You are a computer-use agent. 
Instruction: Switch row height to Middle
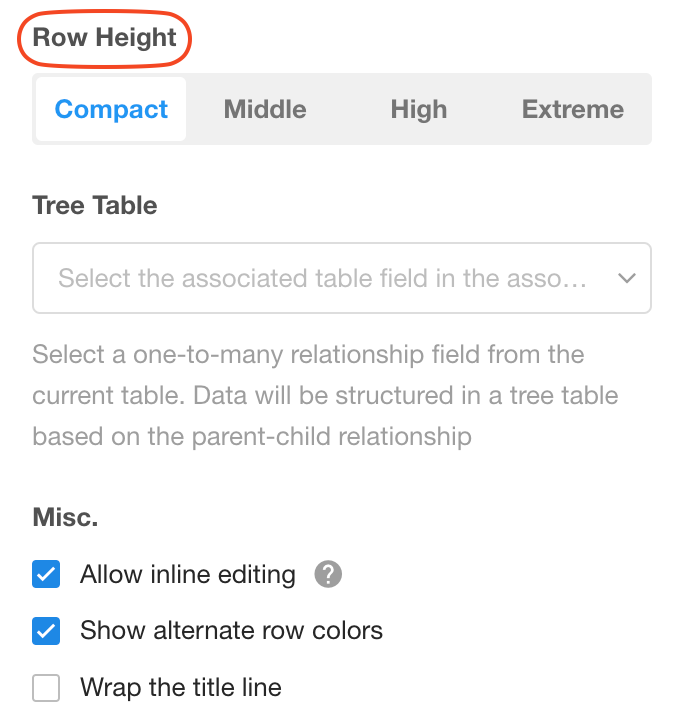pyautogui.click(x=265, y=109)
